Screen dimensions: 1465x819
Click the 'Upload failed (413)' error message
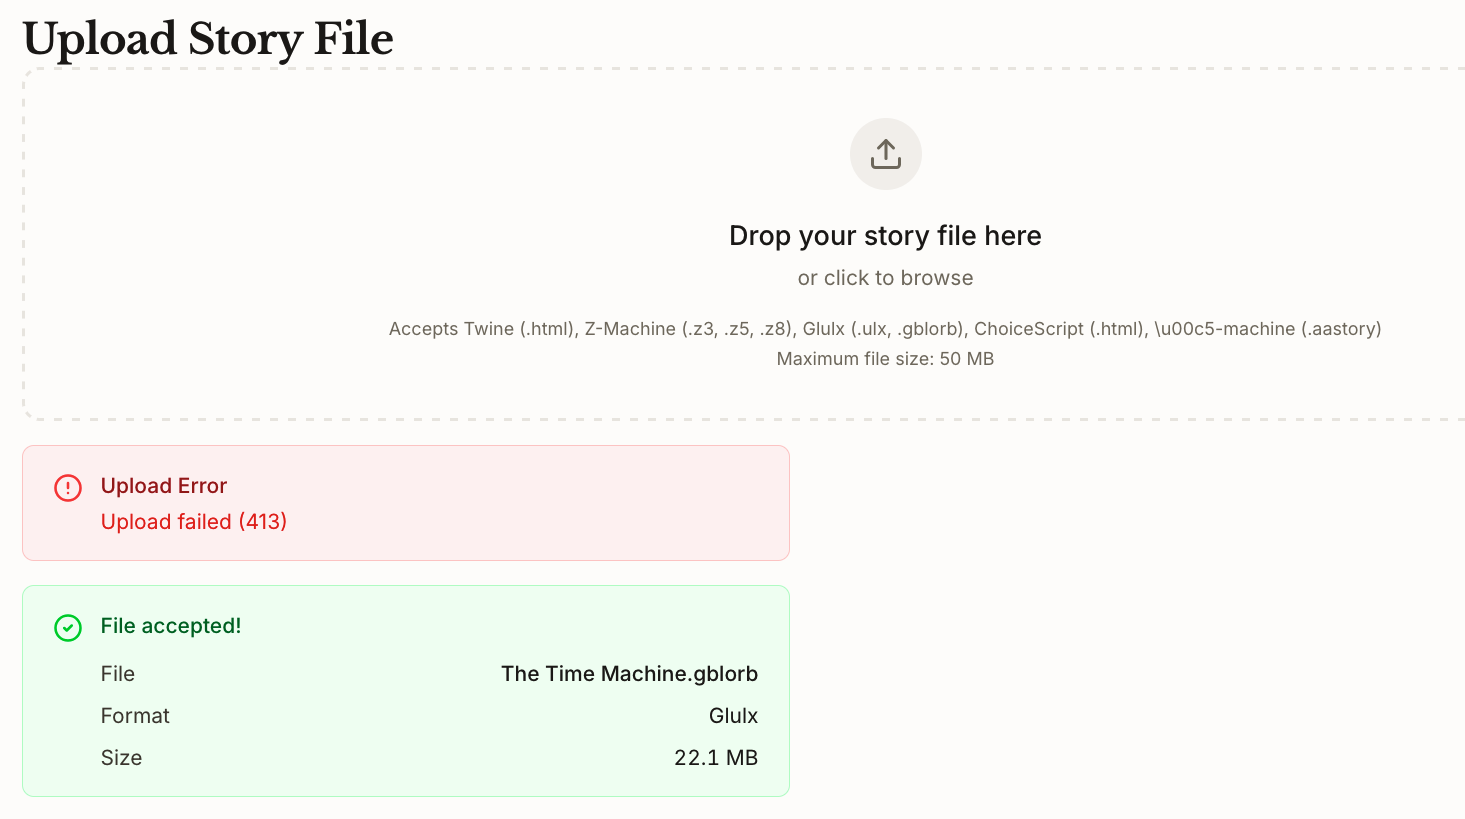click(194, 522)
